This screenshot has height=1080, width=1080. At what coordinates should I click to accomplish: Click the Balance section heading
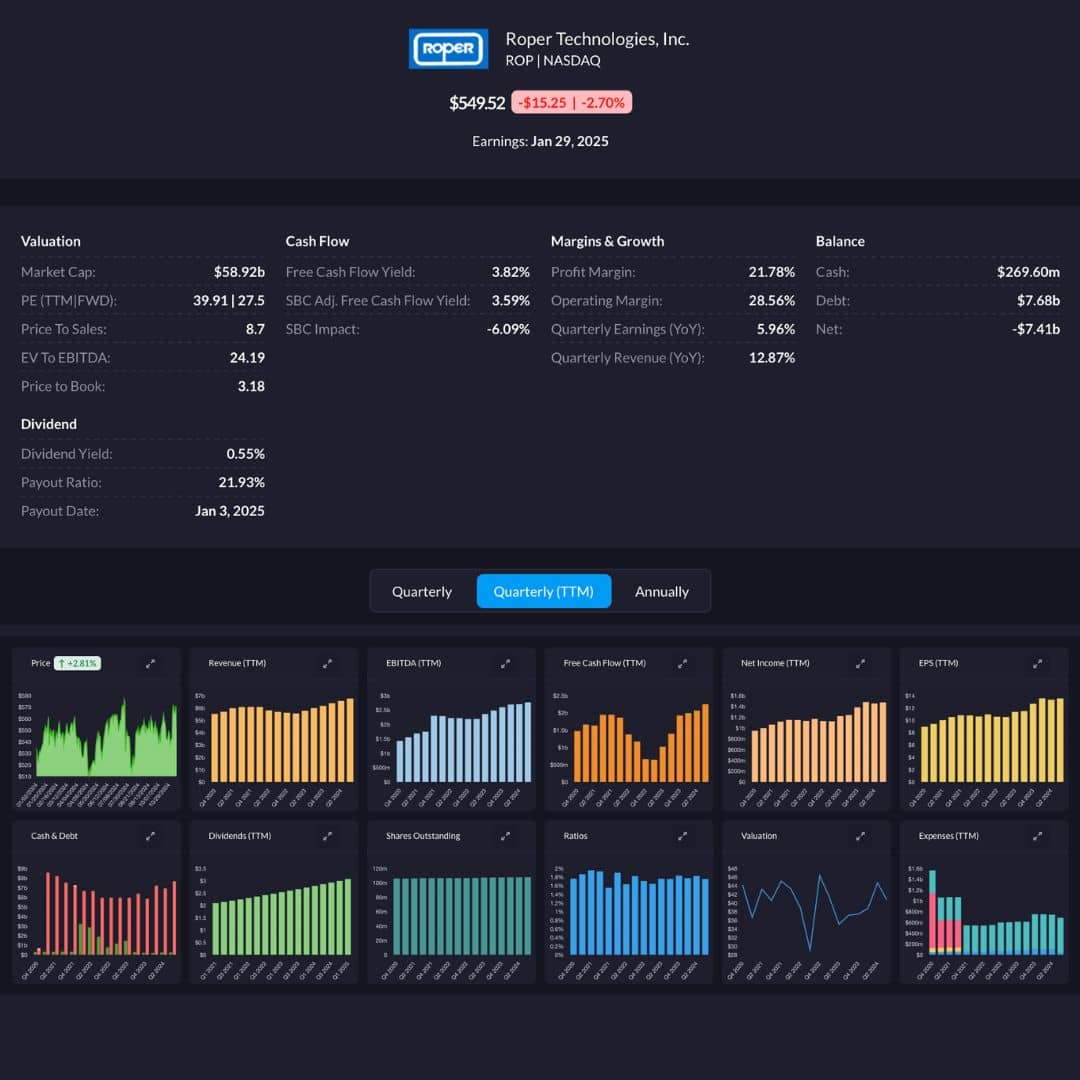pyautogui.click(x=840, y=241)
